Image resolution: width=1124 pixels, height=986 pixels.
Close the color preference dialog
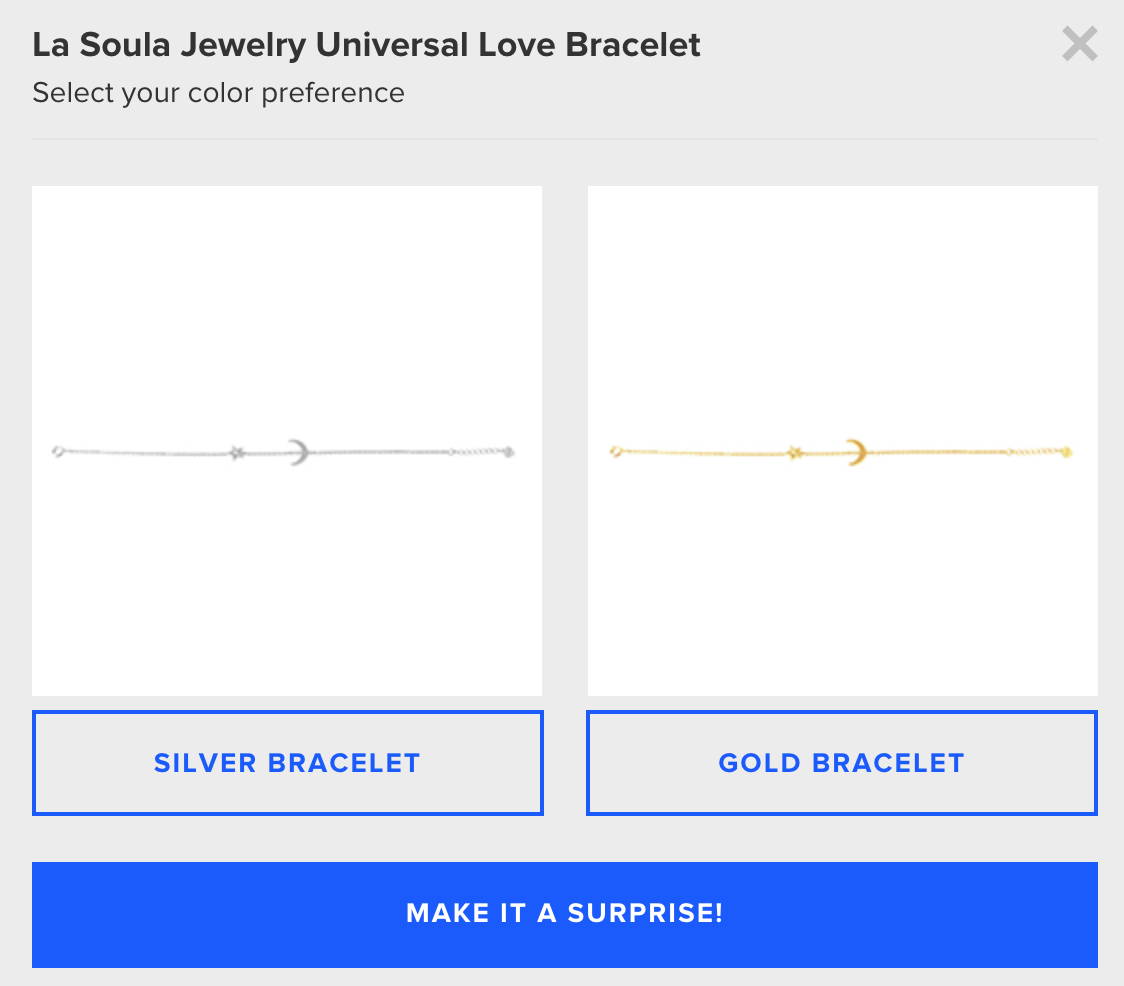tap(1080, 44)
